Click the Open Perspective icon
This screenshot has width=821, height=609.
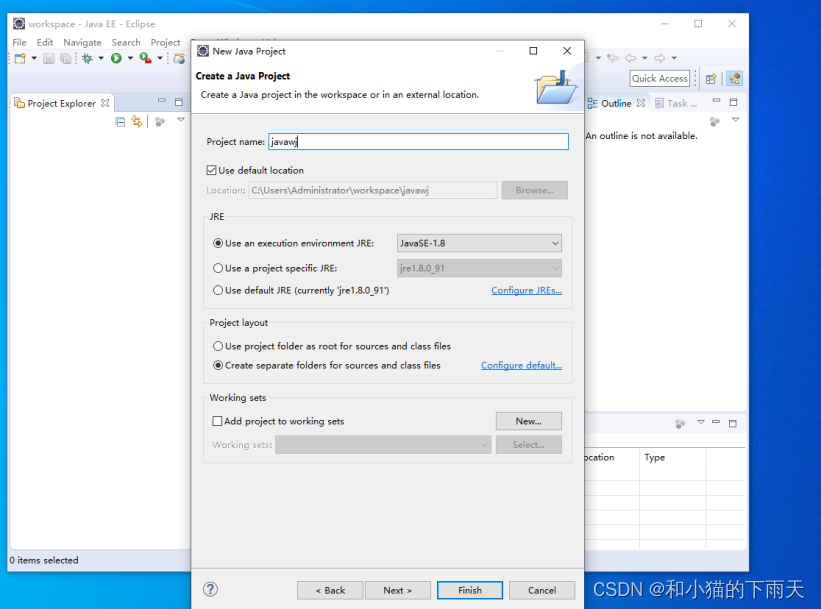(711, 77)
